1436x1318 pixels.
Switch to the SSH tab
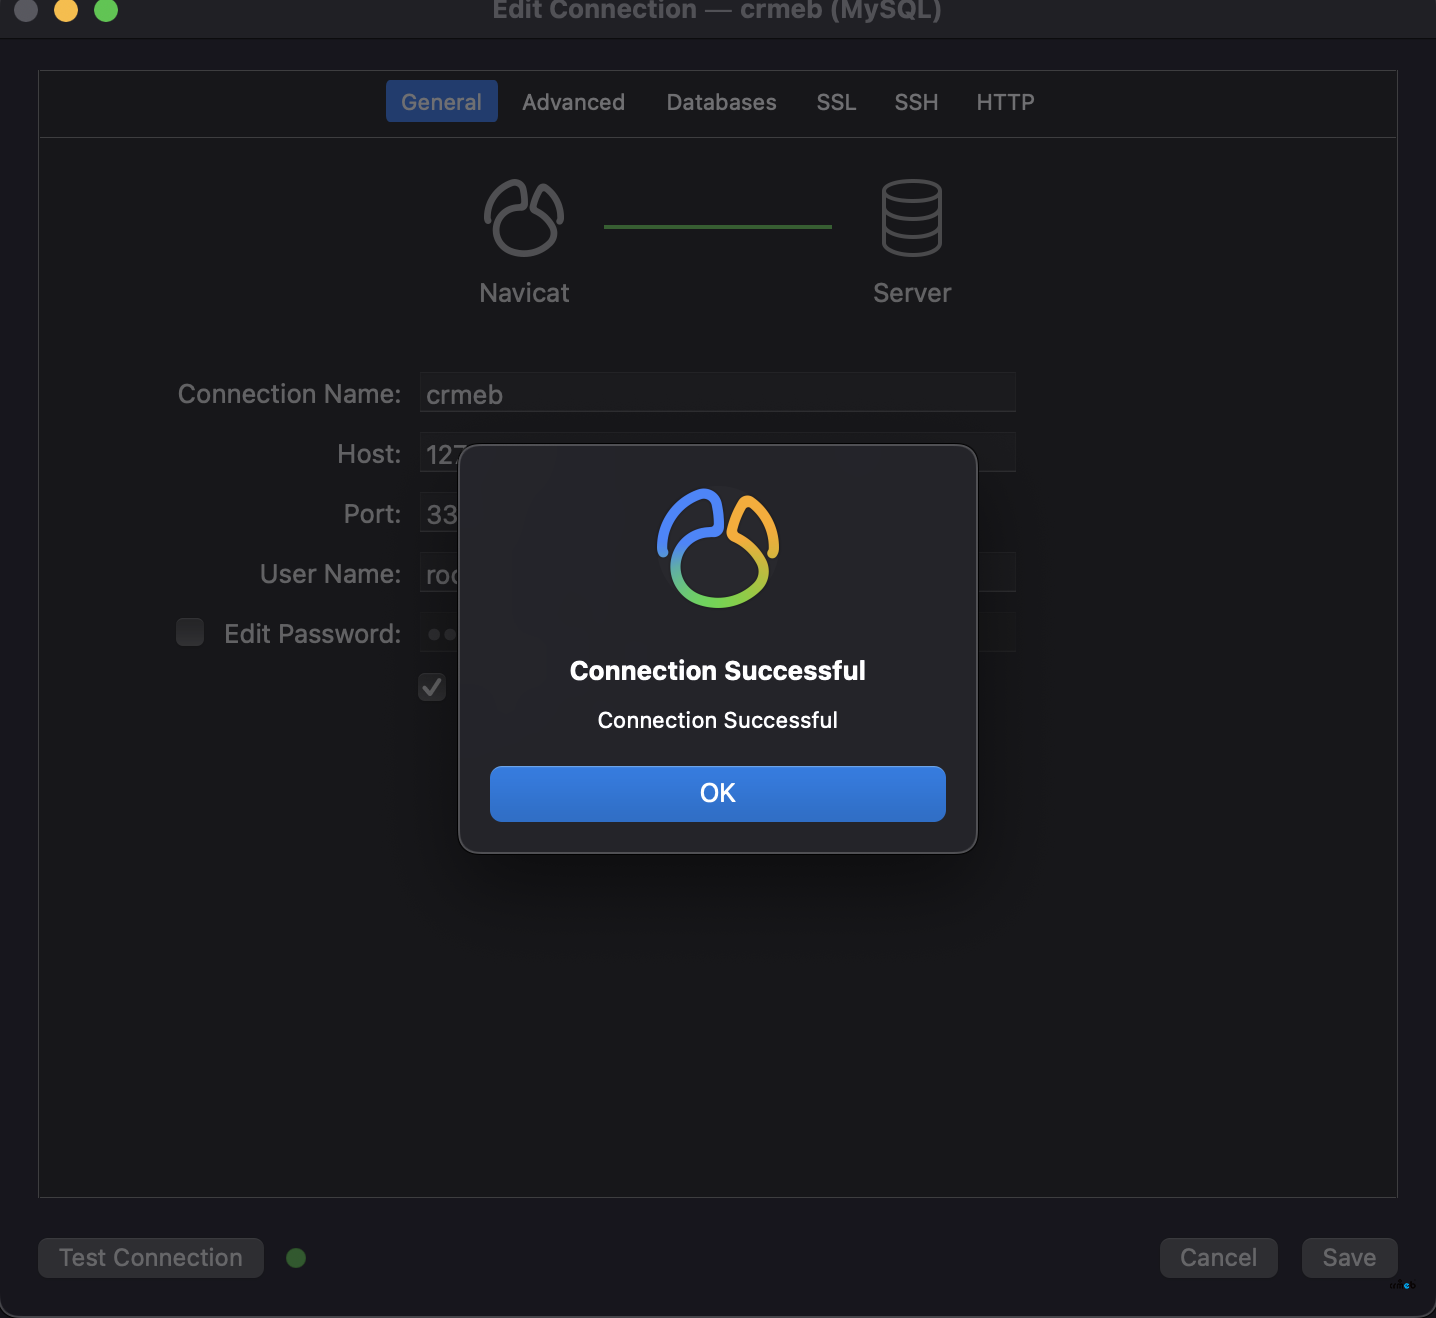916,101
